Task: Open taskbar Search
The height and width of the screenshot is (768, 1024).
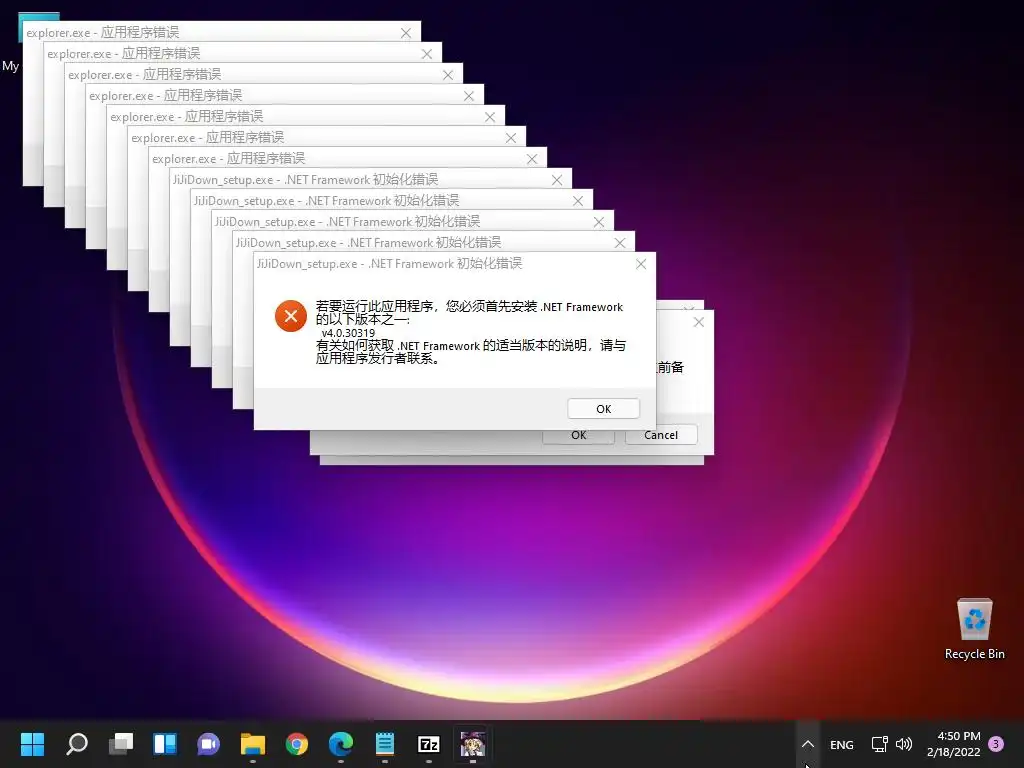Action: tap(77, 744)
